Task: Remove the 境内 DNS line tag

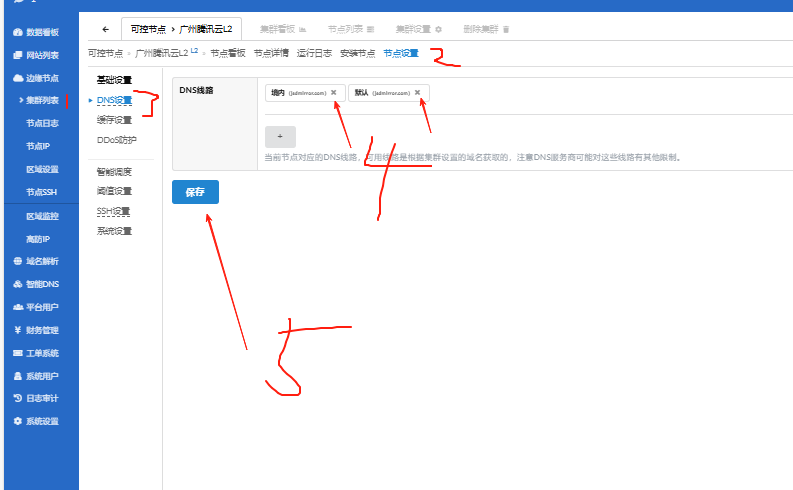Action: point(334,93)
